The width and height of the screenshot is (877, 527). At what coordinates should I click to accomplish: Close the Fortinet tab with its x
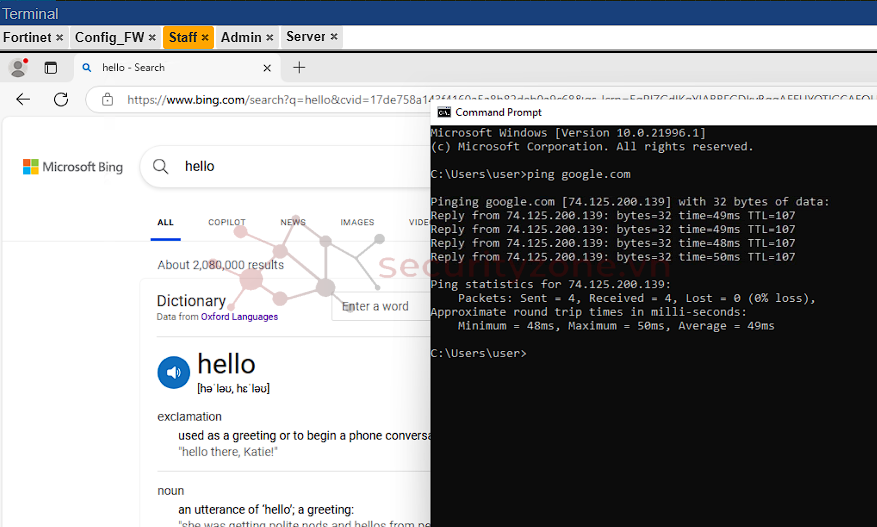[59, 37]
